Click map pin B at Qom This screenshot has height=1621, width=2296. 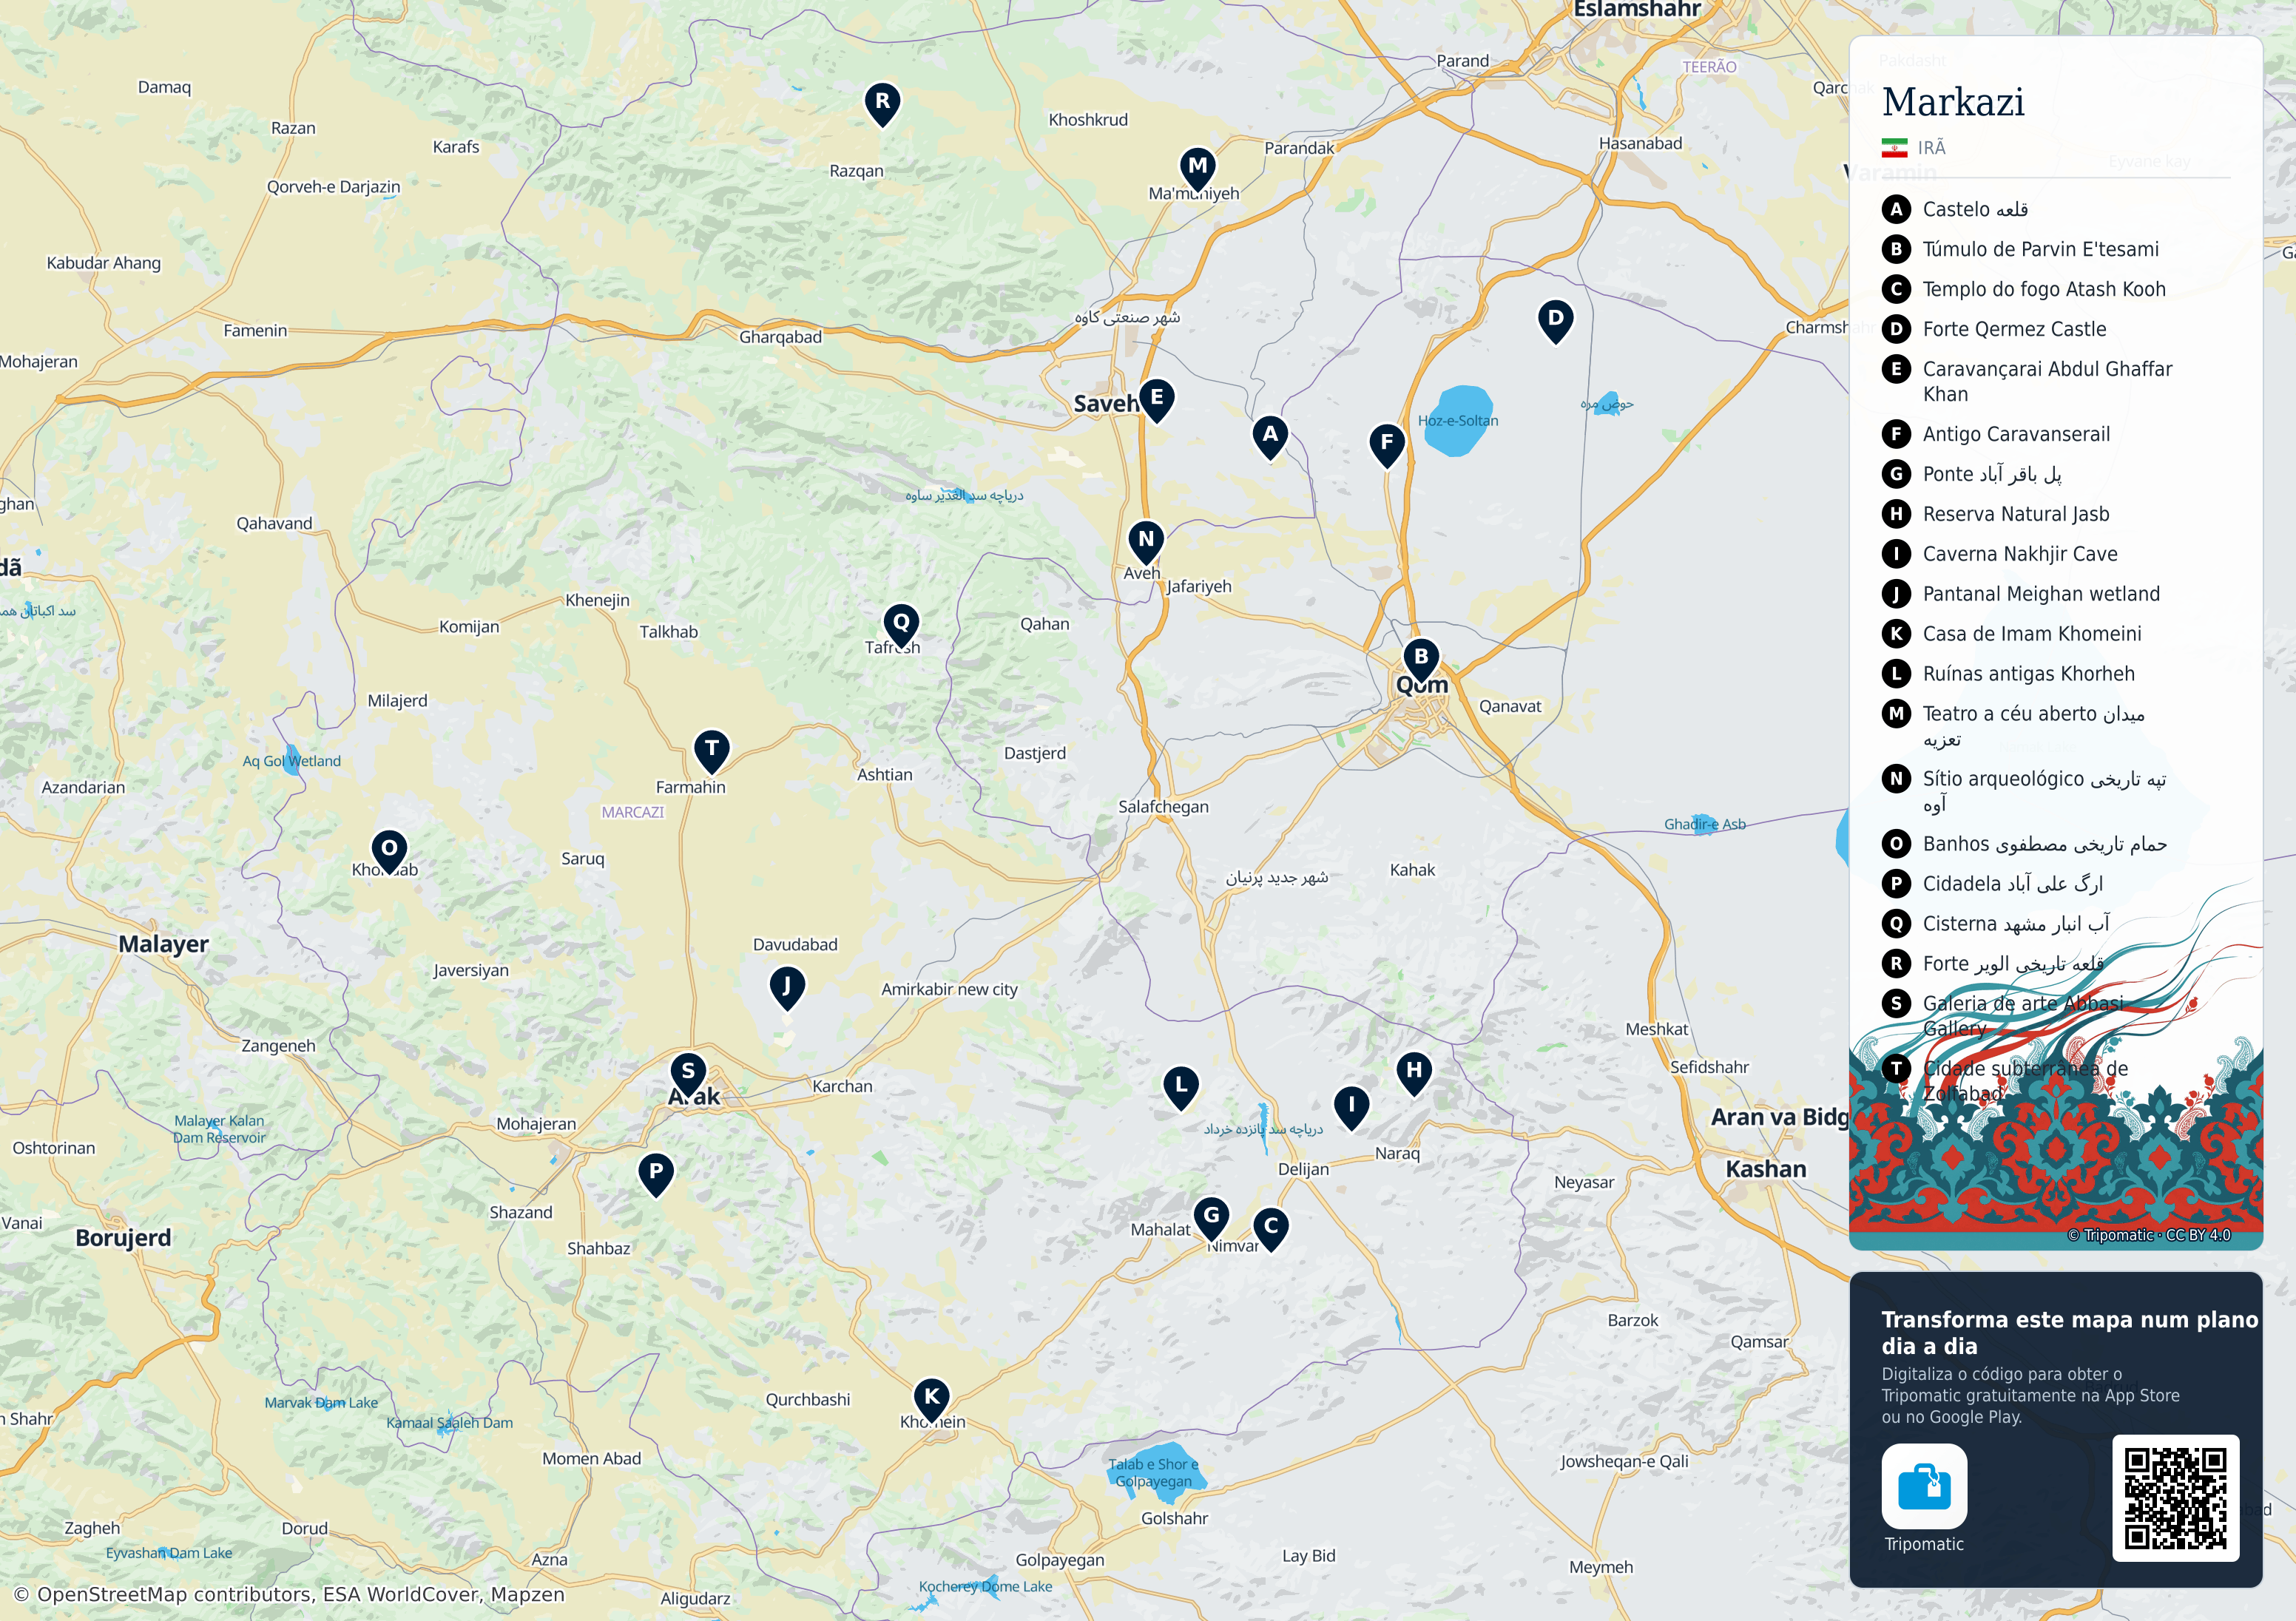(1421, 660)
